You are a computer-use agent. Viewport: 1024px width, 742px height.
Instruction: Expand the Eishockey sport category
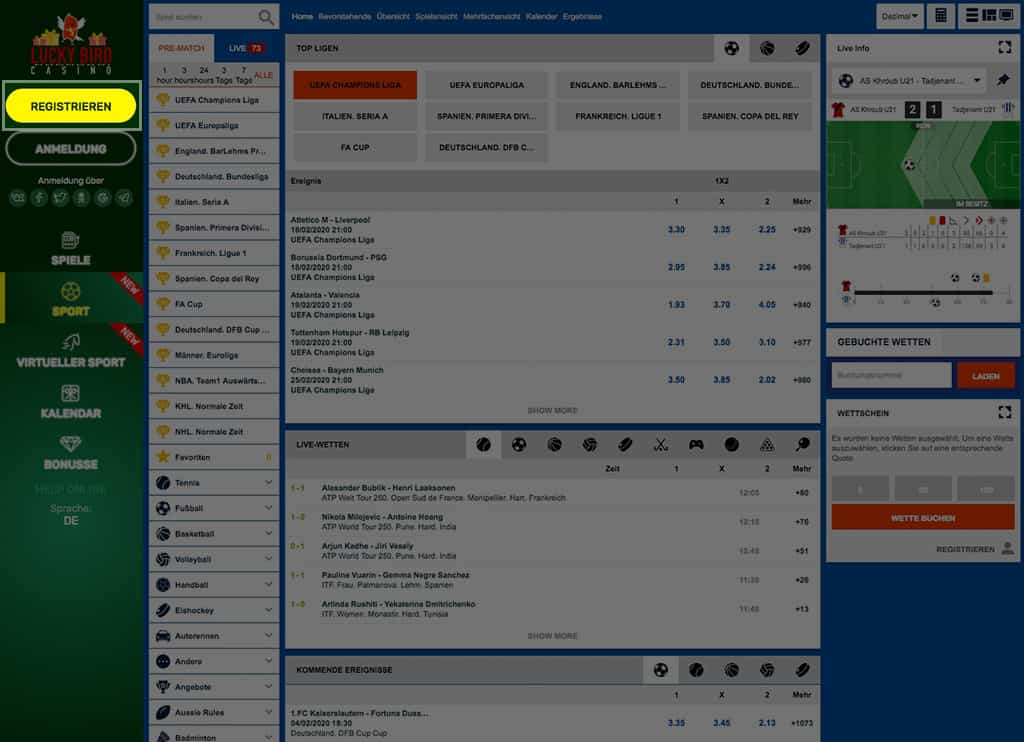pos(214,610)
